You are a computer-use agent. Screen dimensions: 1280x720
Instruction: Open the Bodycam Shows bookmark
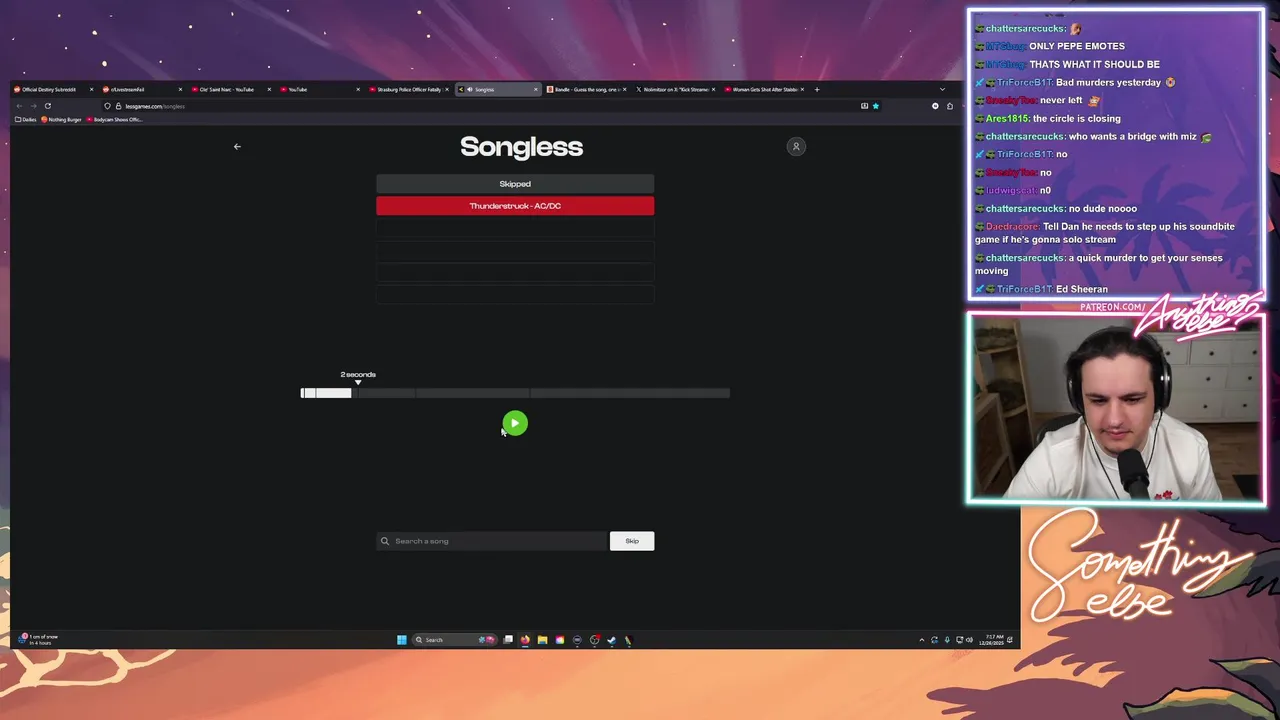pos(115,119)
